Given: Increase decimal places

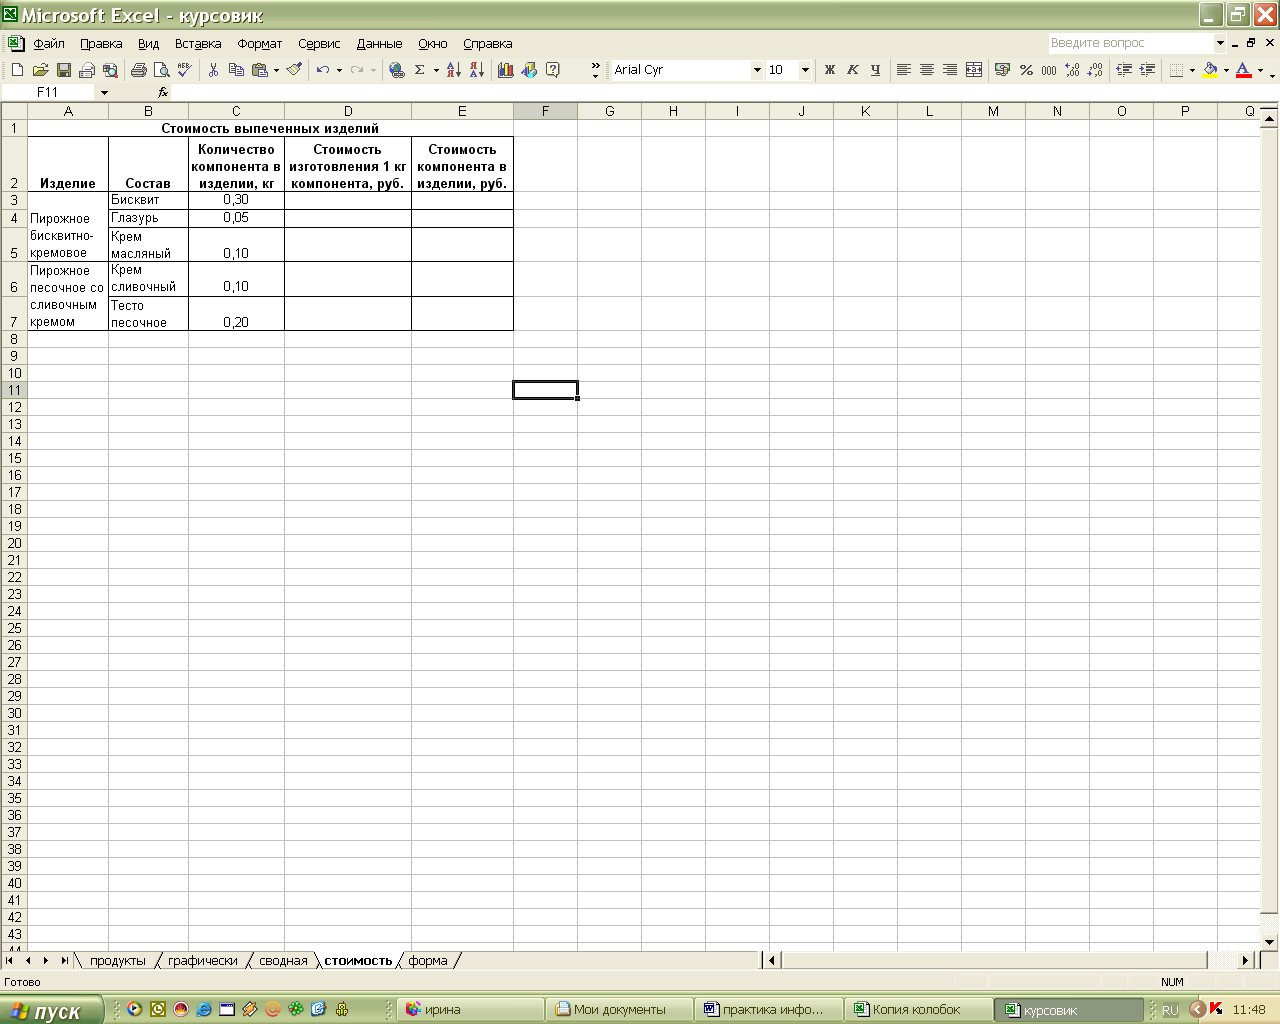Looking at the screenshot, I should 1072,70.
